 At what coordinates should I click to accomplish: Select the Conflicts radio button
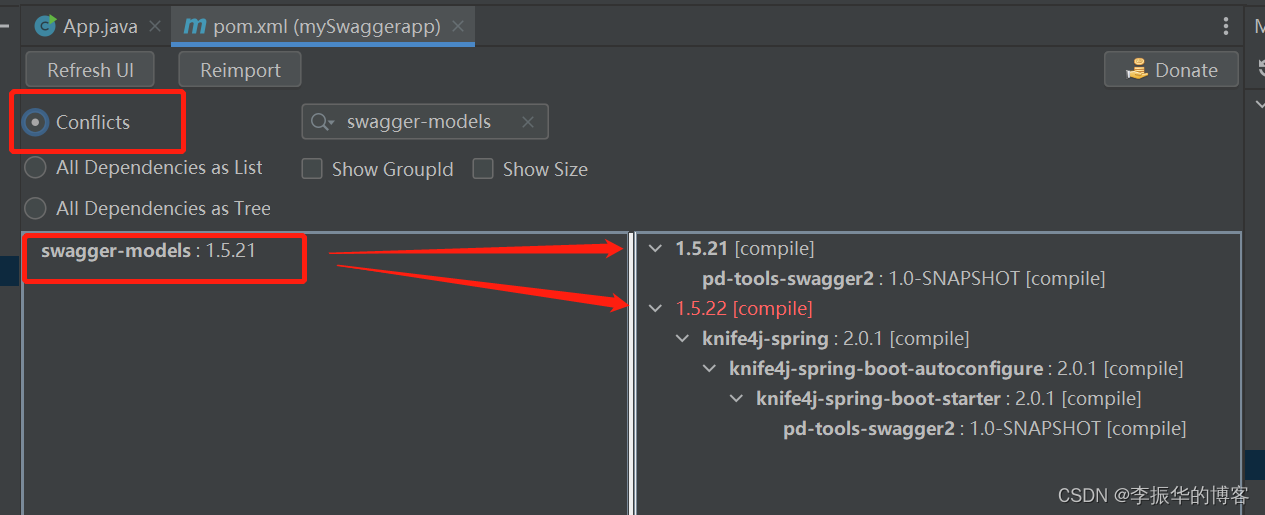coord(36,122)
